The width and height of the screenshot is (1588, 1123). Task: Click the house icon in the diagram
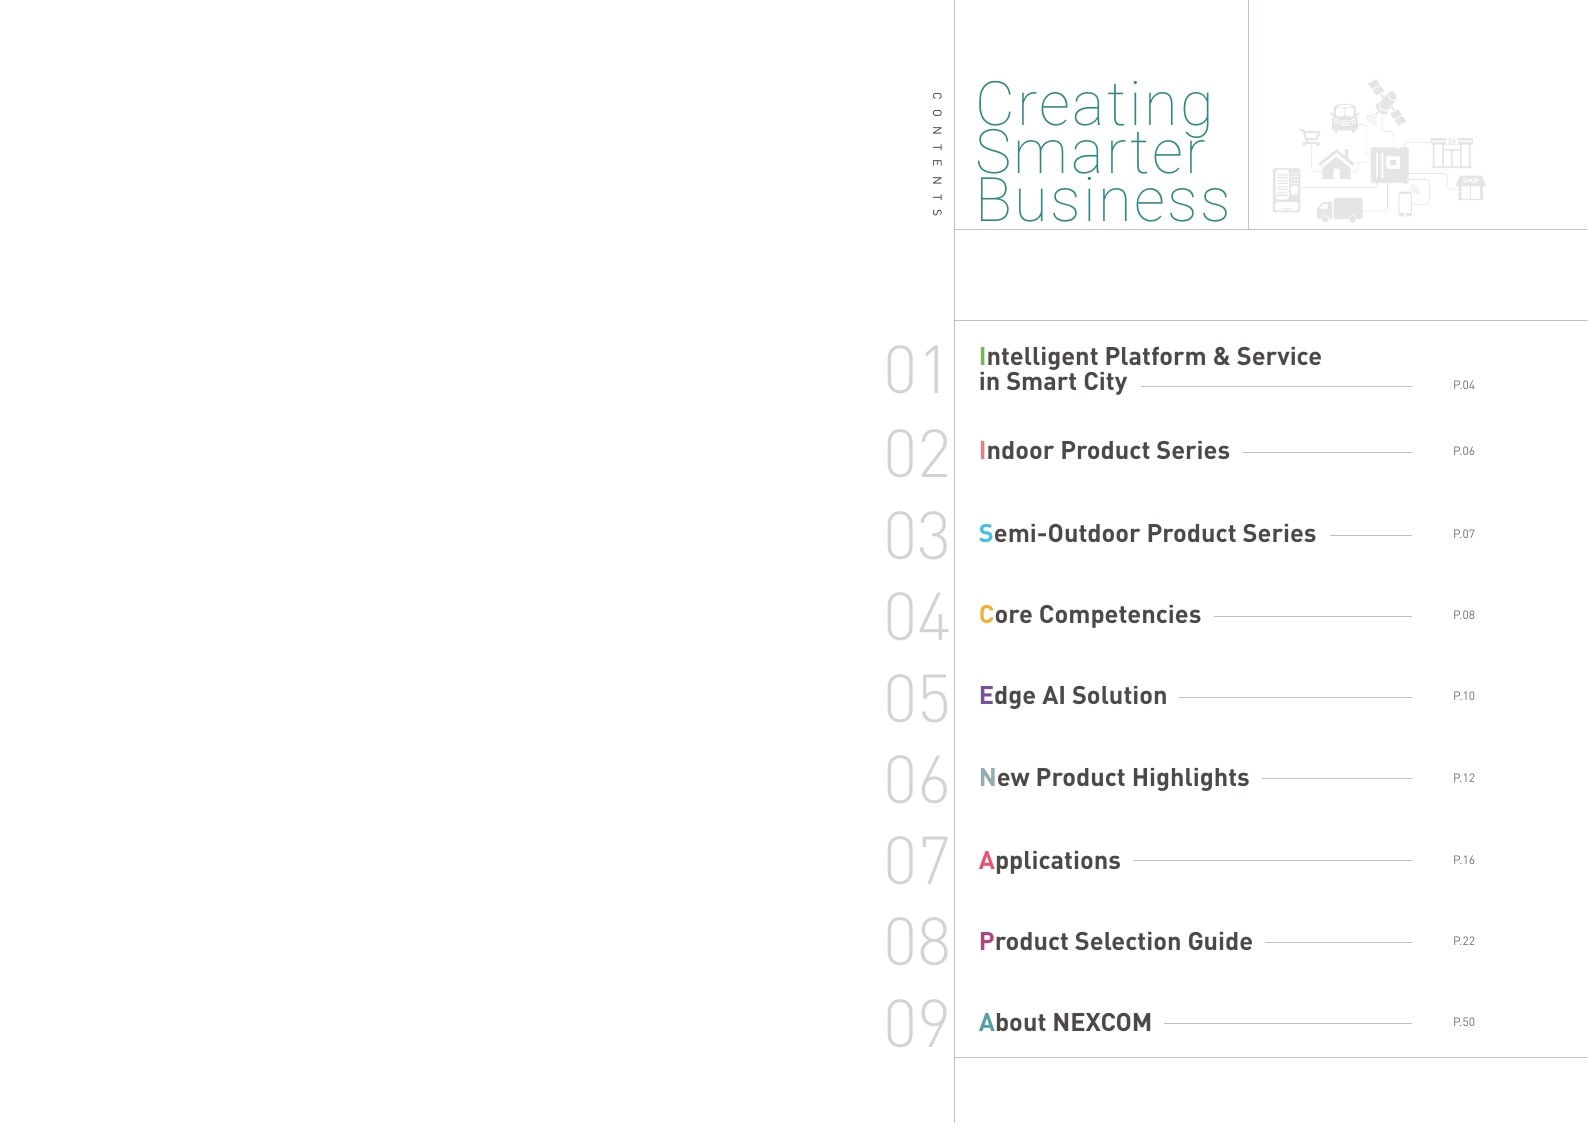(x=1336, y=164)
